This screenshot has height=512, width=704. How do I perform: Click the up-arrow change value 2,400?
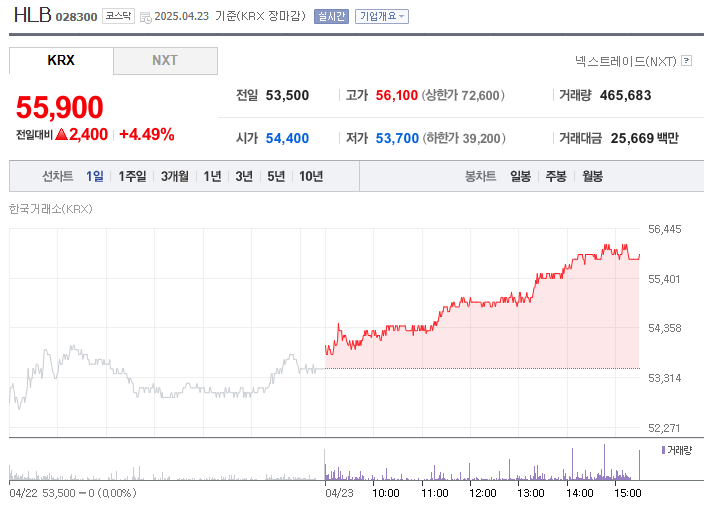tap(82, 134)
